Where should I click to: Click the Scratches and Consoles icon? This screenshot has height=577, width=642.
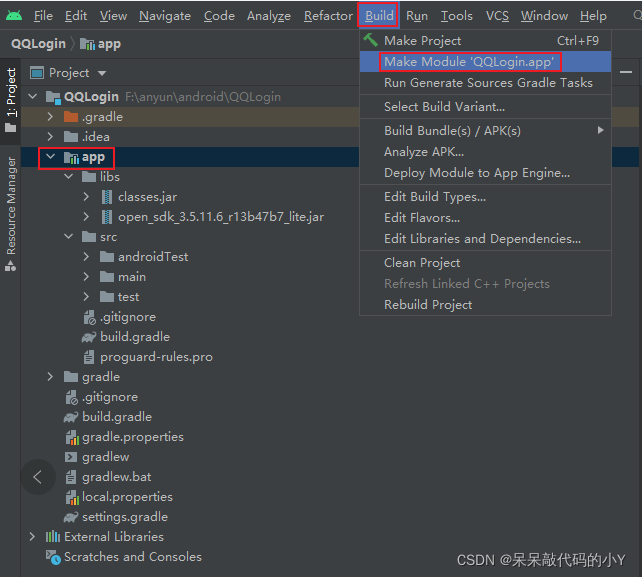53,557
